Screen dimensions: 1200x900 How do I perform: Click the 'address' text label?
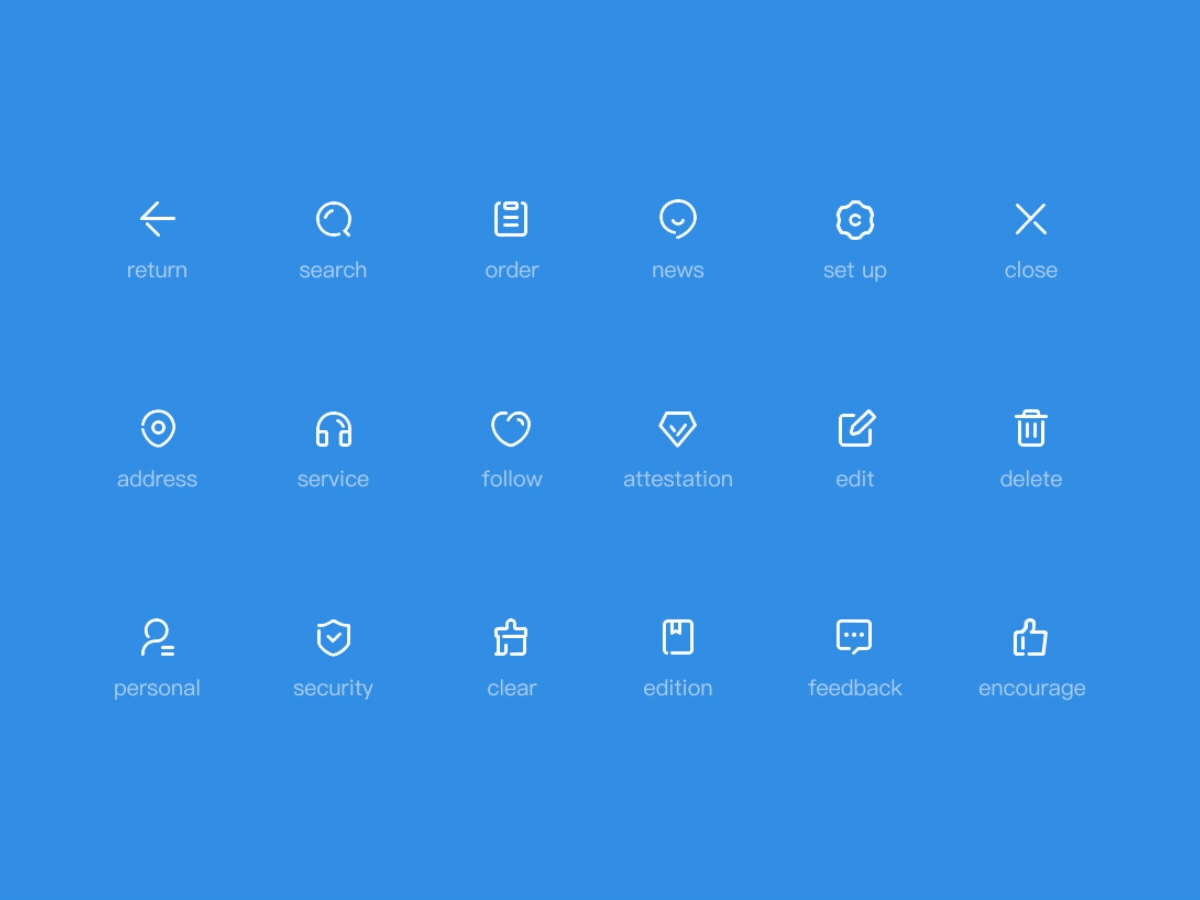[x=157, y=479]
